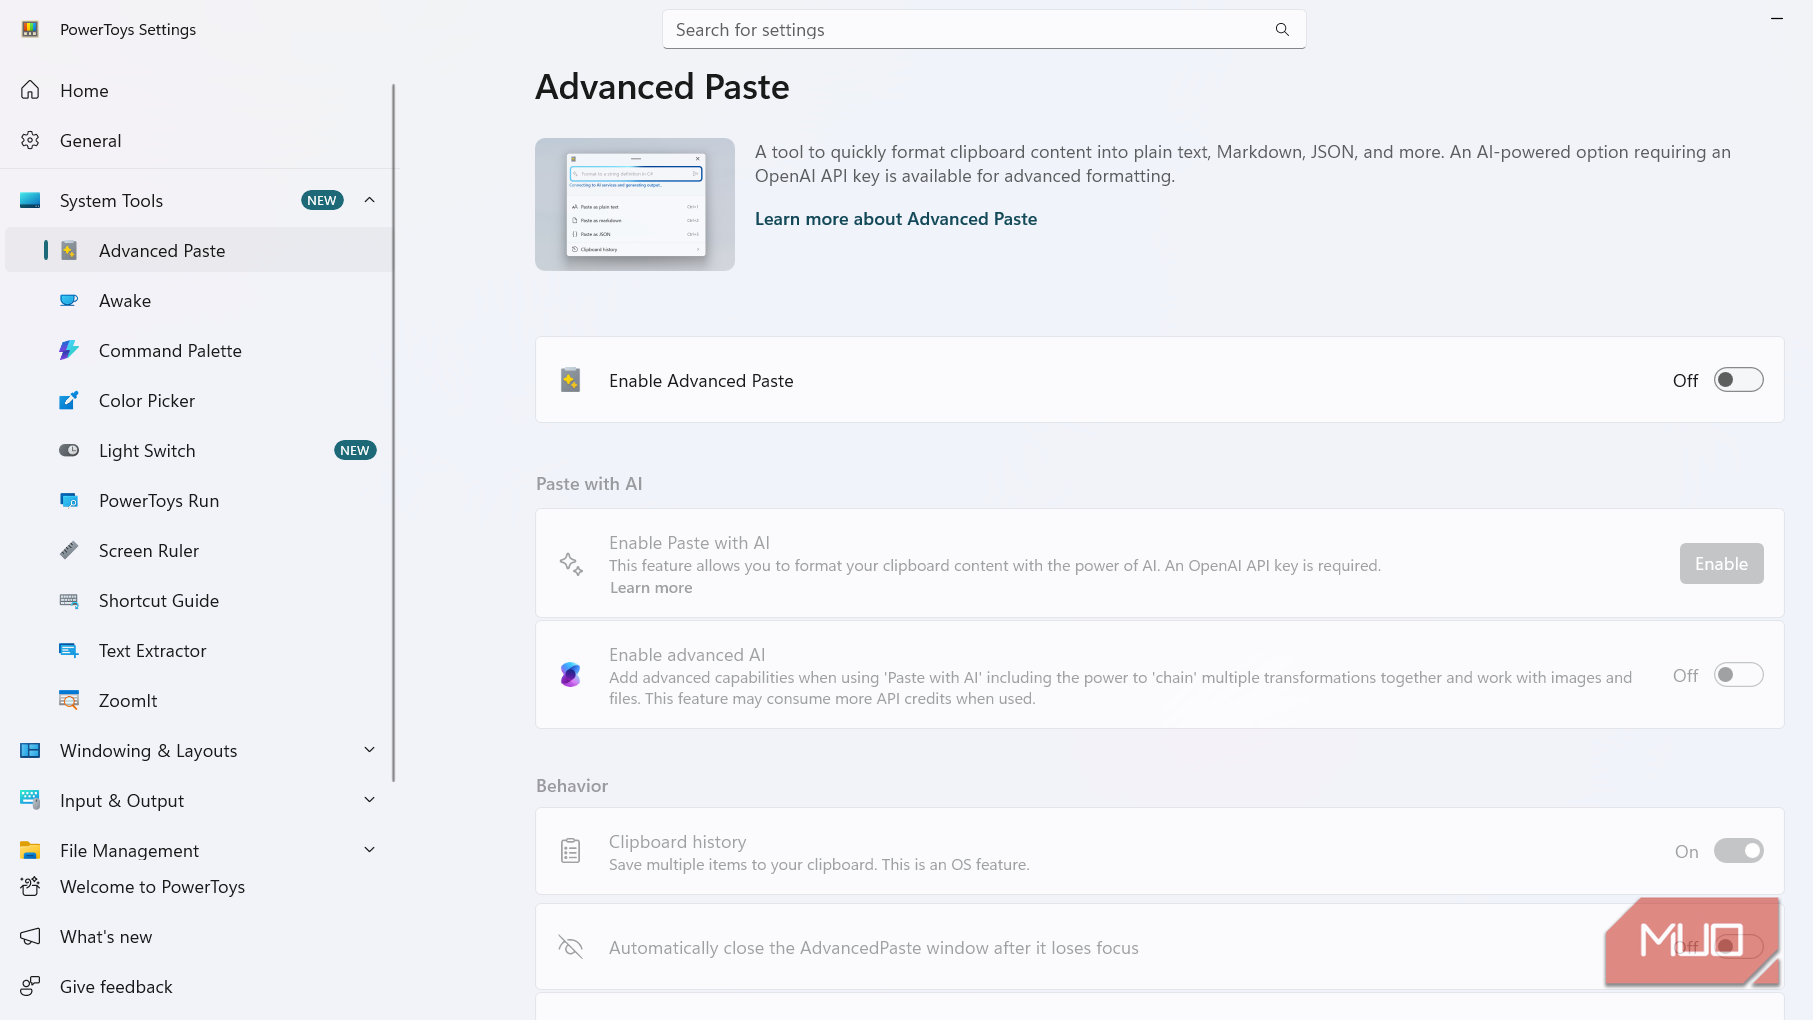Click the Search for settings field

click(x=984, y=30)
